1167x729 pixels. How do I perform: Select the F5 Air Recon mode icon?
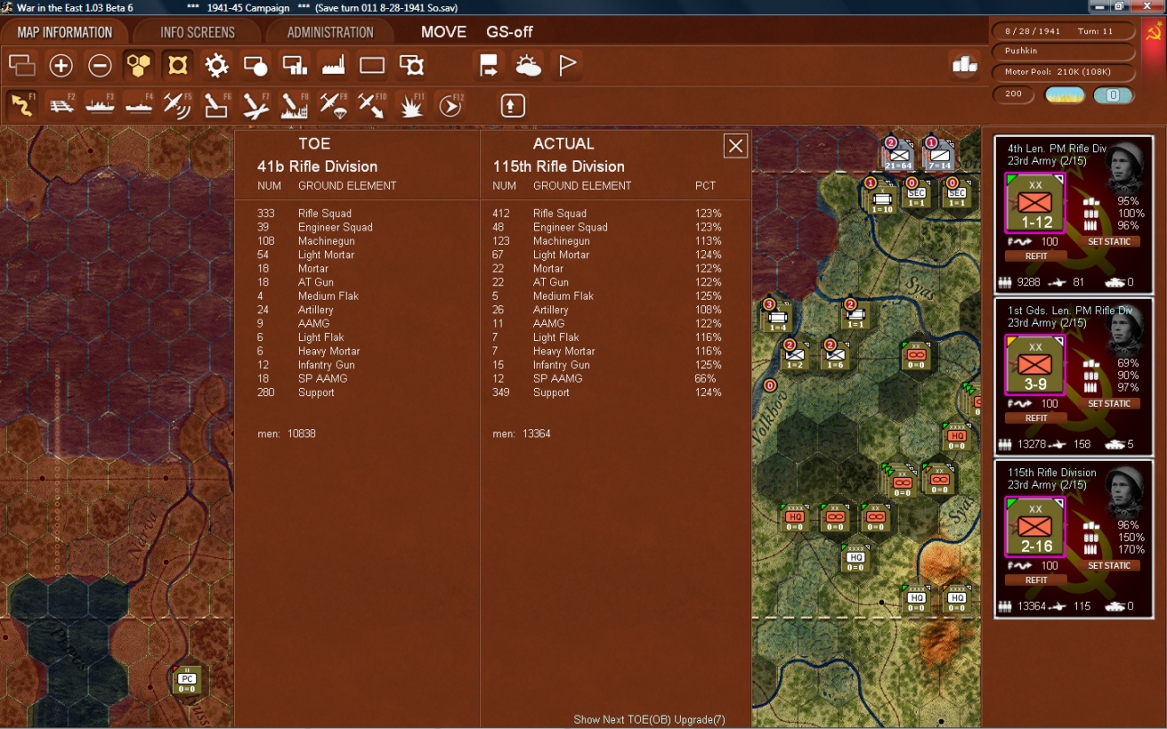pos(177,106)
